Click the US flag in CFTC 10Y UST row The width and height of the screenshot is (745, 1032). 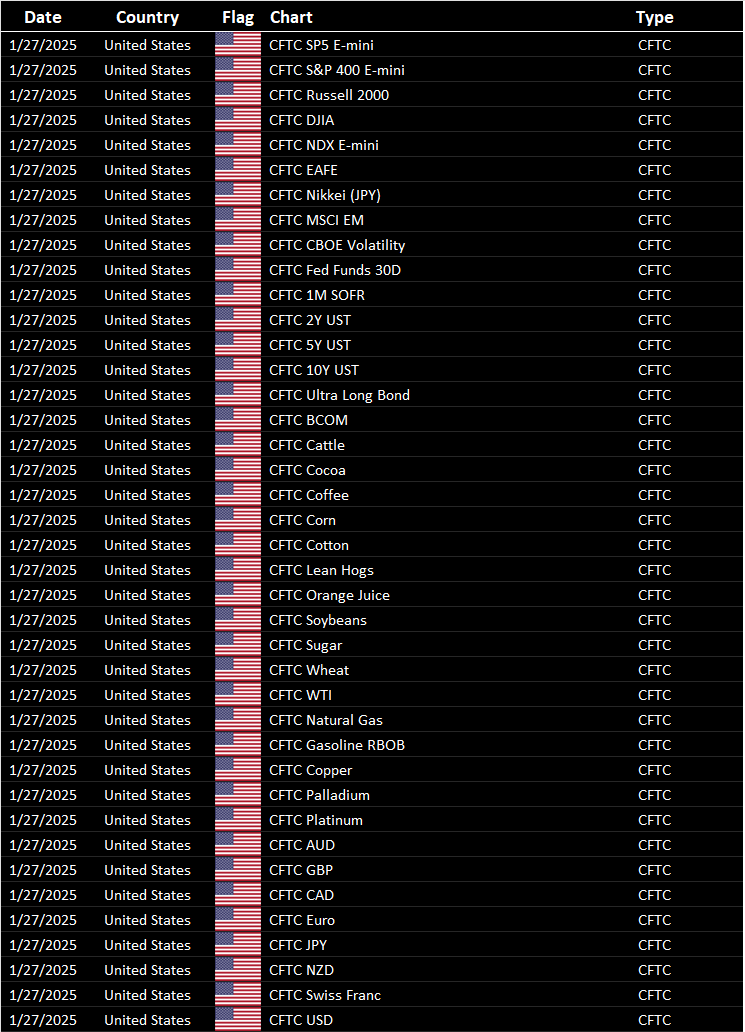point(238,370)
